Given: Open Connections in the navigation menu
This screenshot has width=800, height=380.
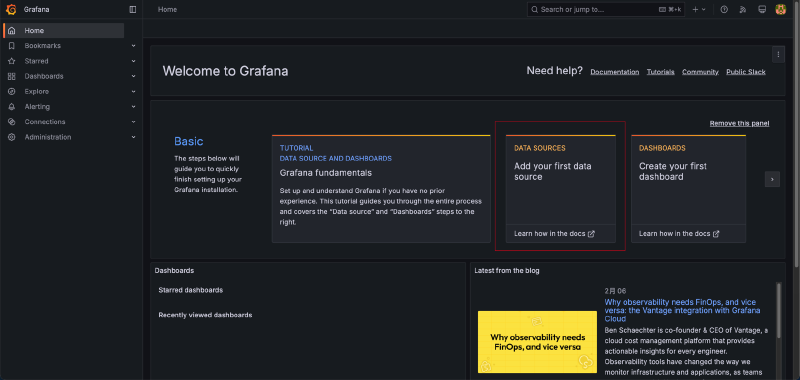Looking at the screenshot, I should 45,122.
